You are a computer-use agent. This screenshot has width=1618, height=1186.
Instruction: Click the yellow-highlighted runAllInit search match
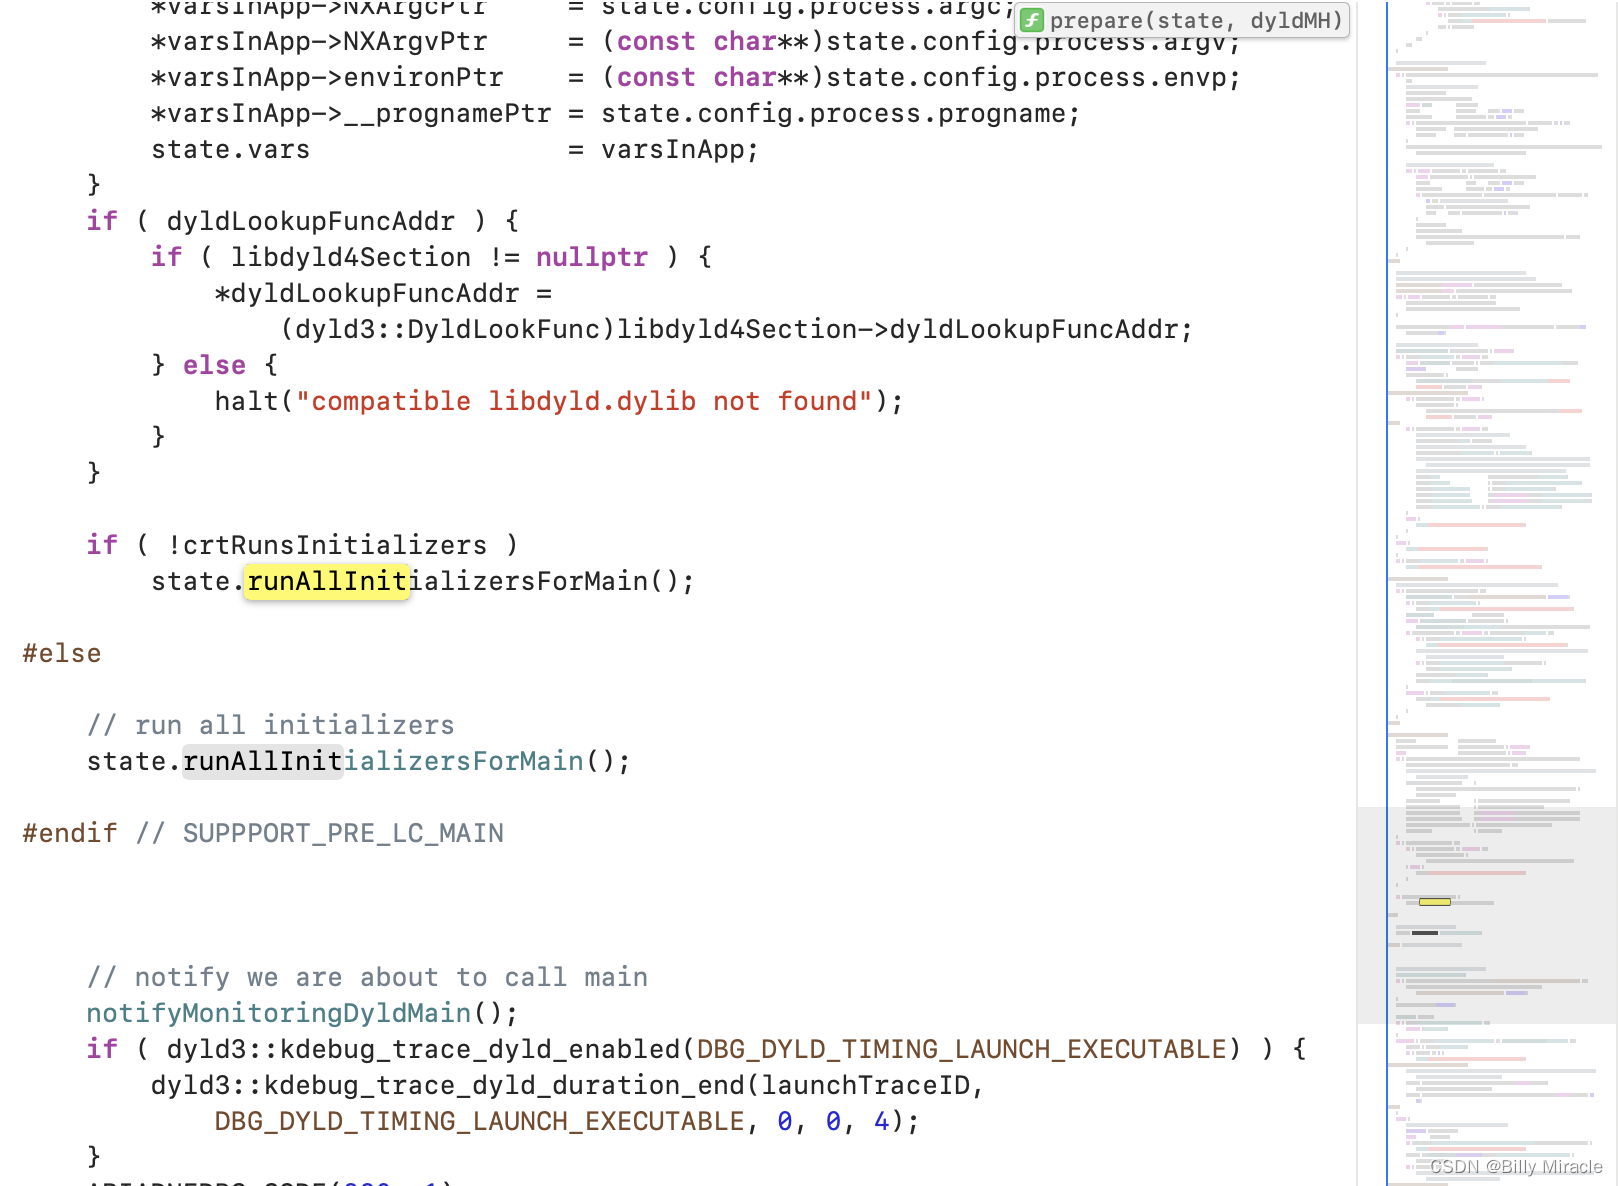[x=326, y=581]
